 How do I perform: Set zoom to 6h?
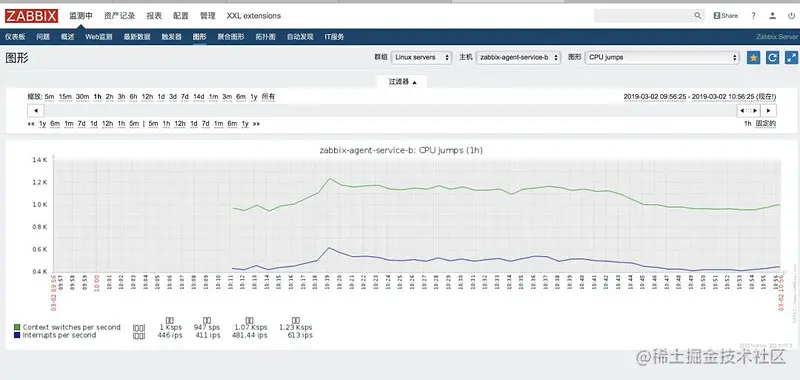coord(133,96)
